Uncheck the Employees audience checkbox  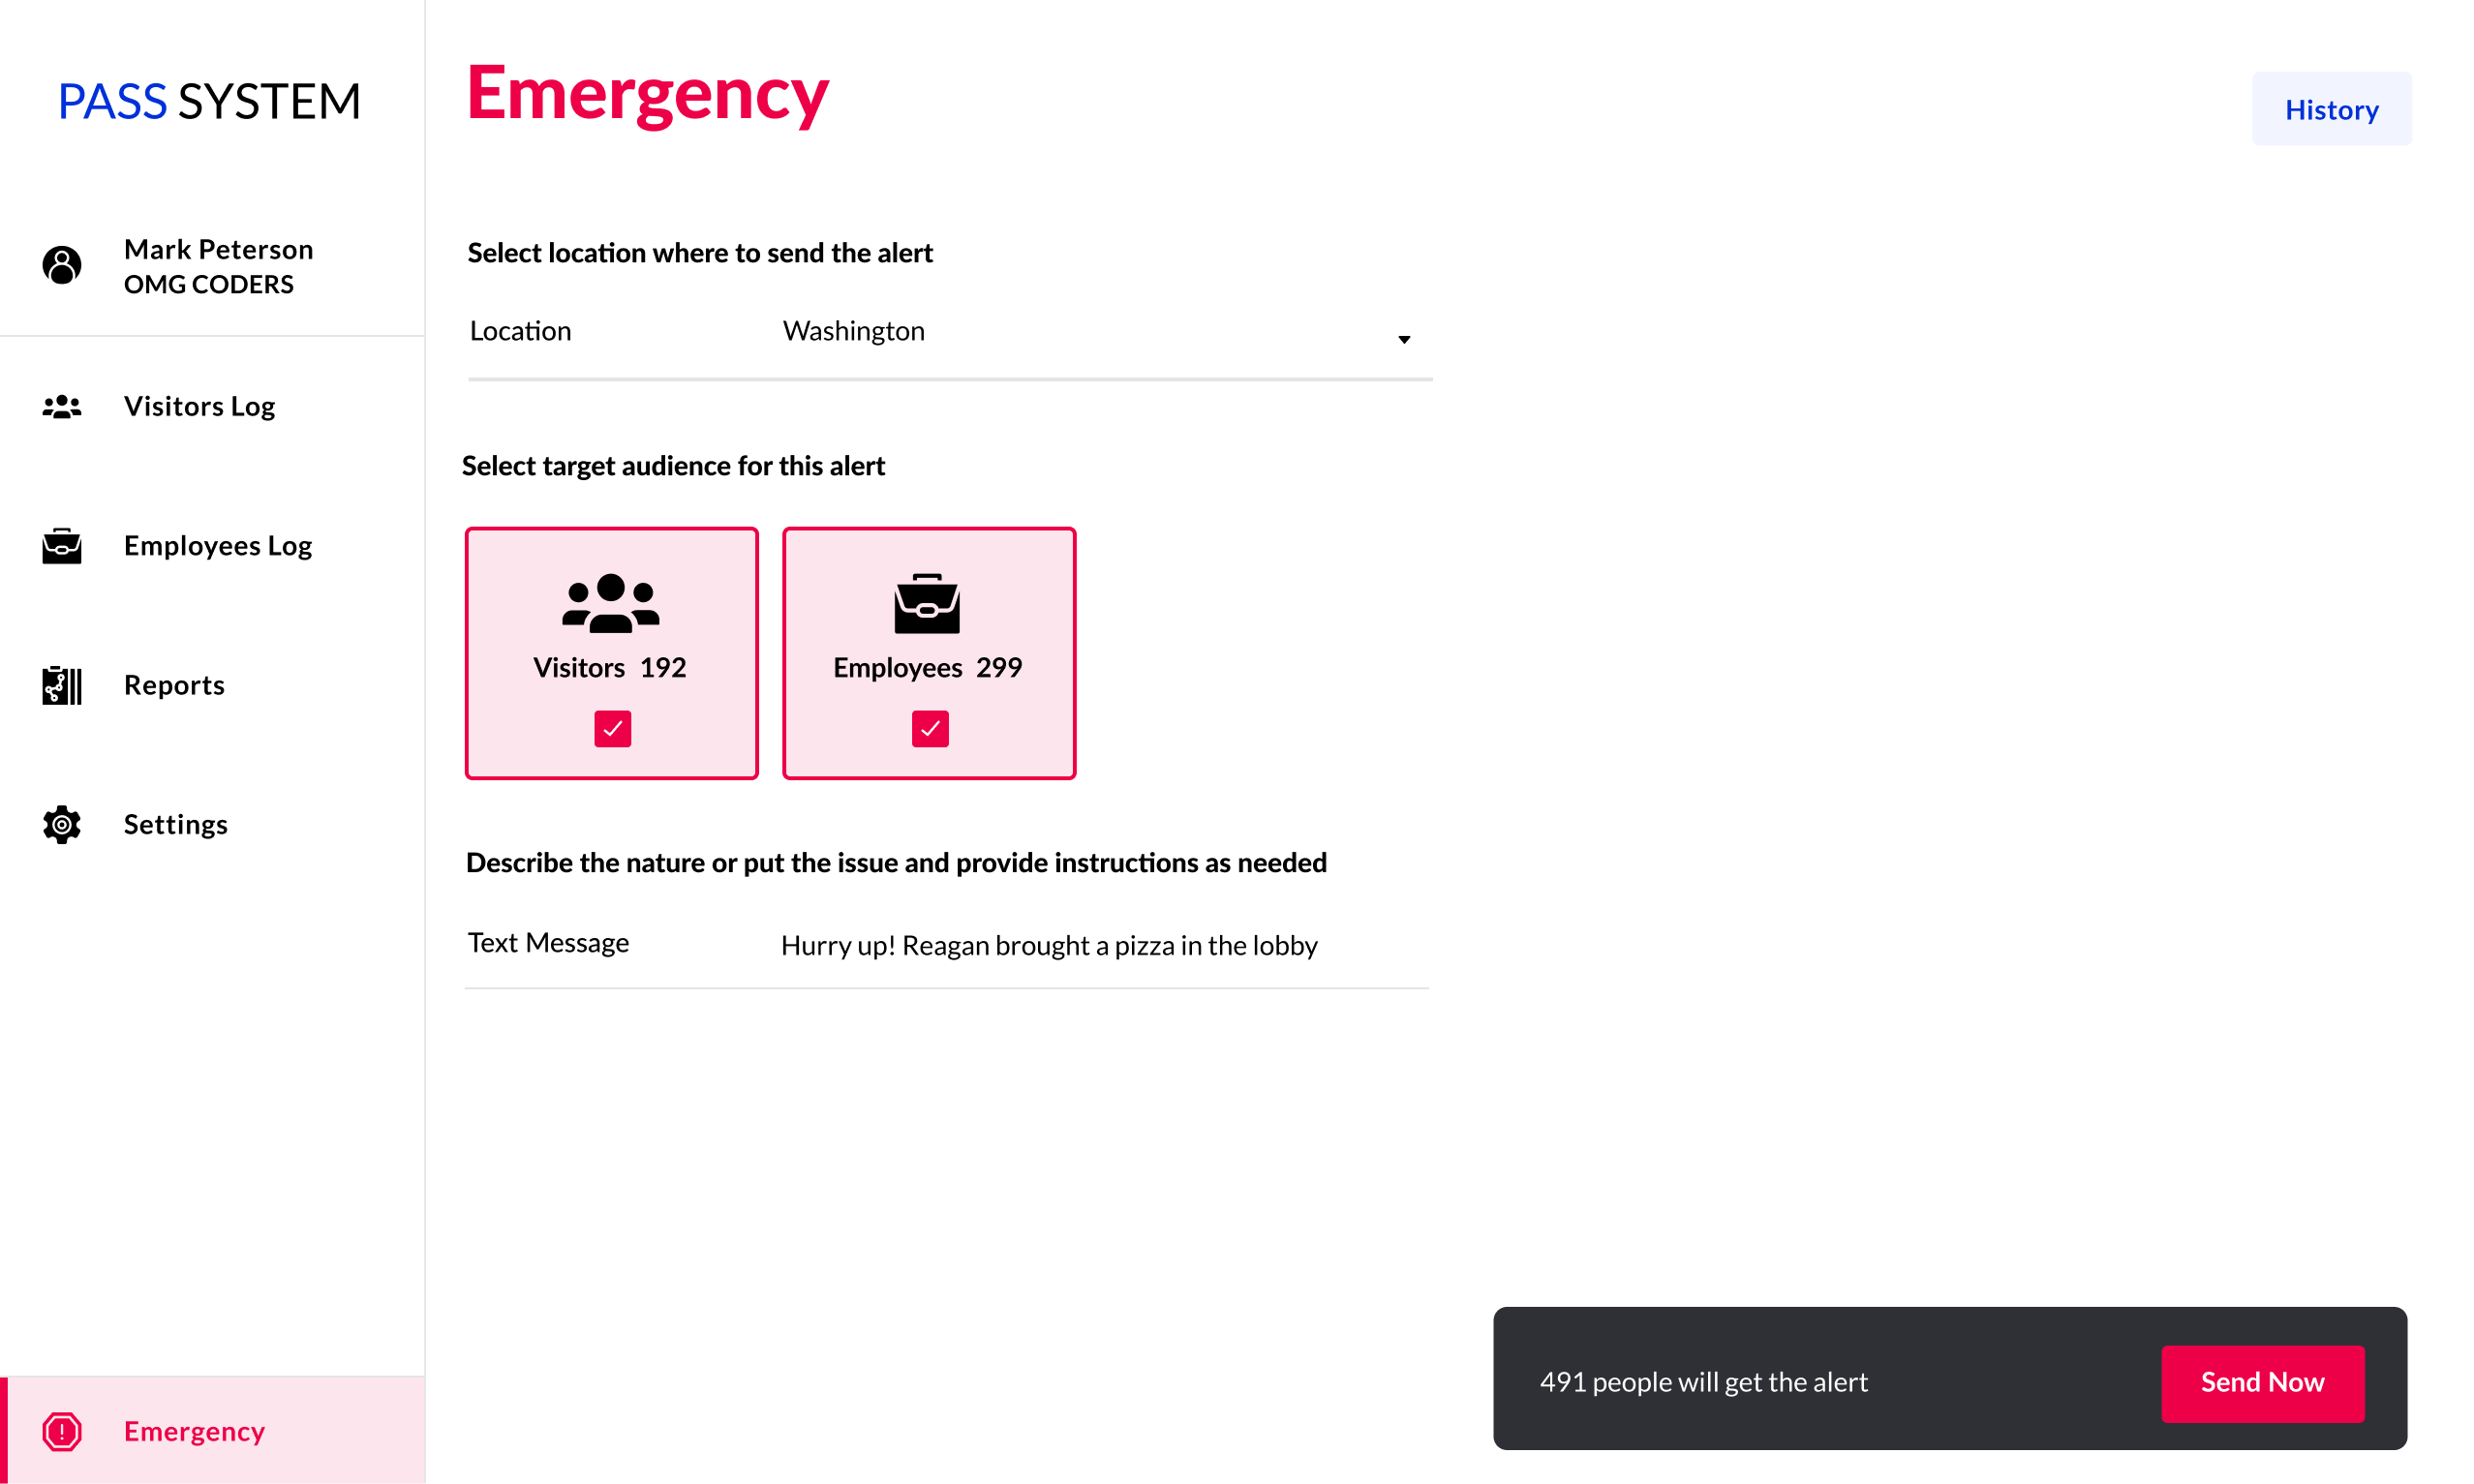[930, 729]
